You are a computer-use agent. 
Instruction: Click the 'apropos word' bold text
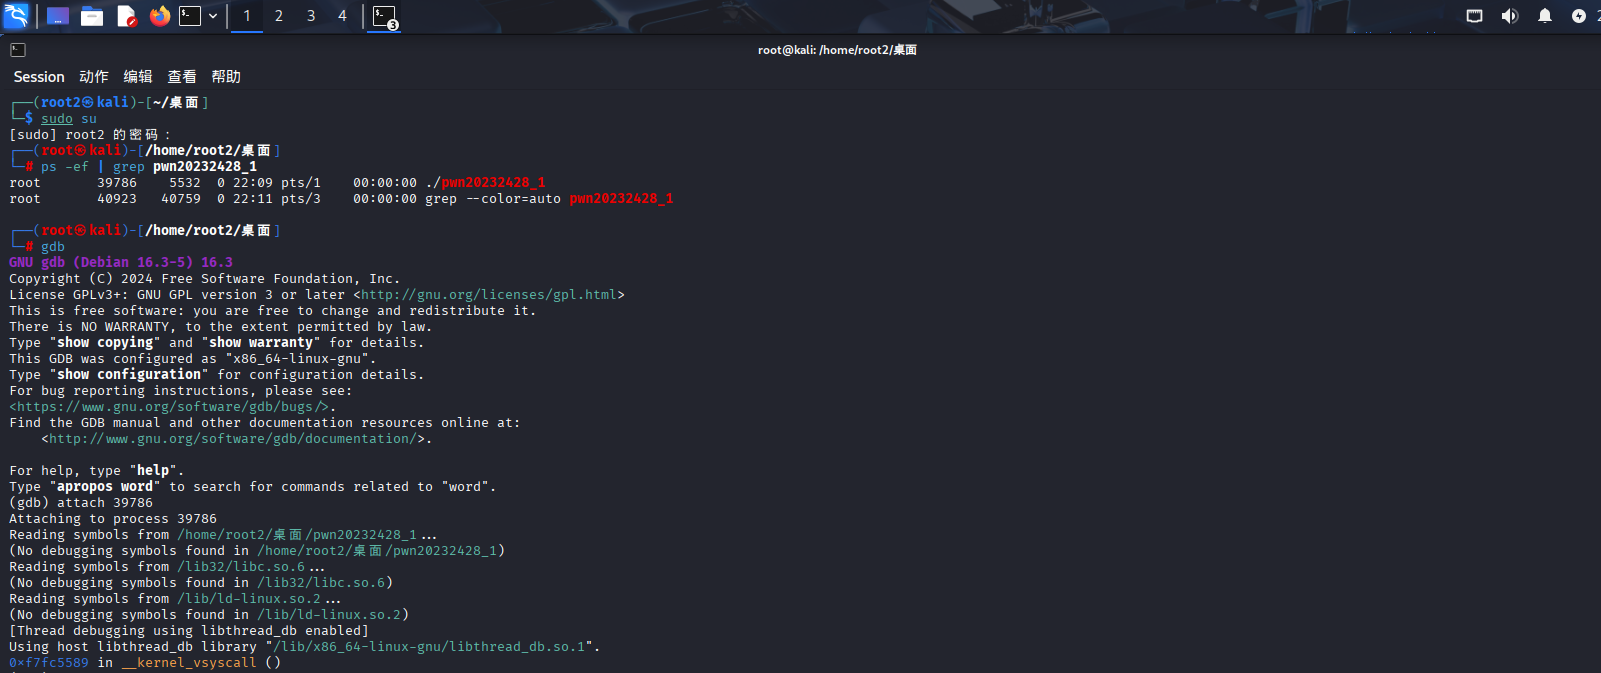point(105,487)
